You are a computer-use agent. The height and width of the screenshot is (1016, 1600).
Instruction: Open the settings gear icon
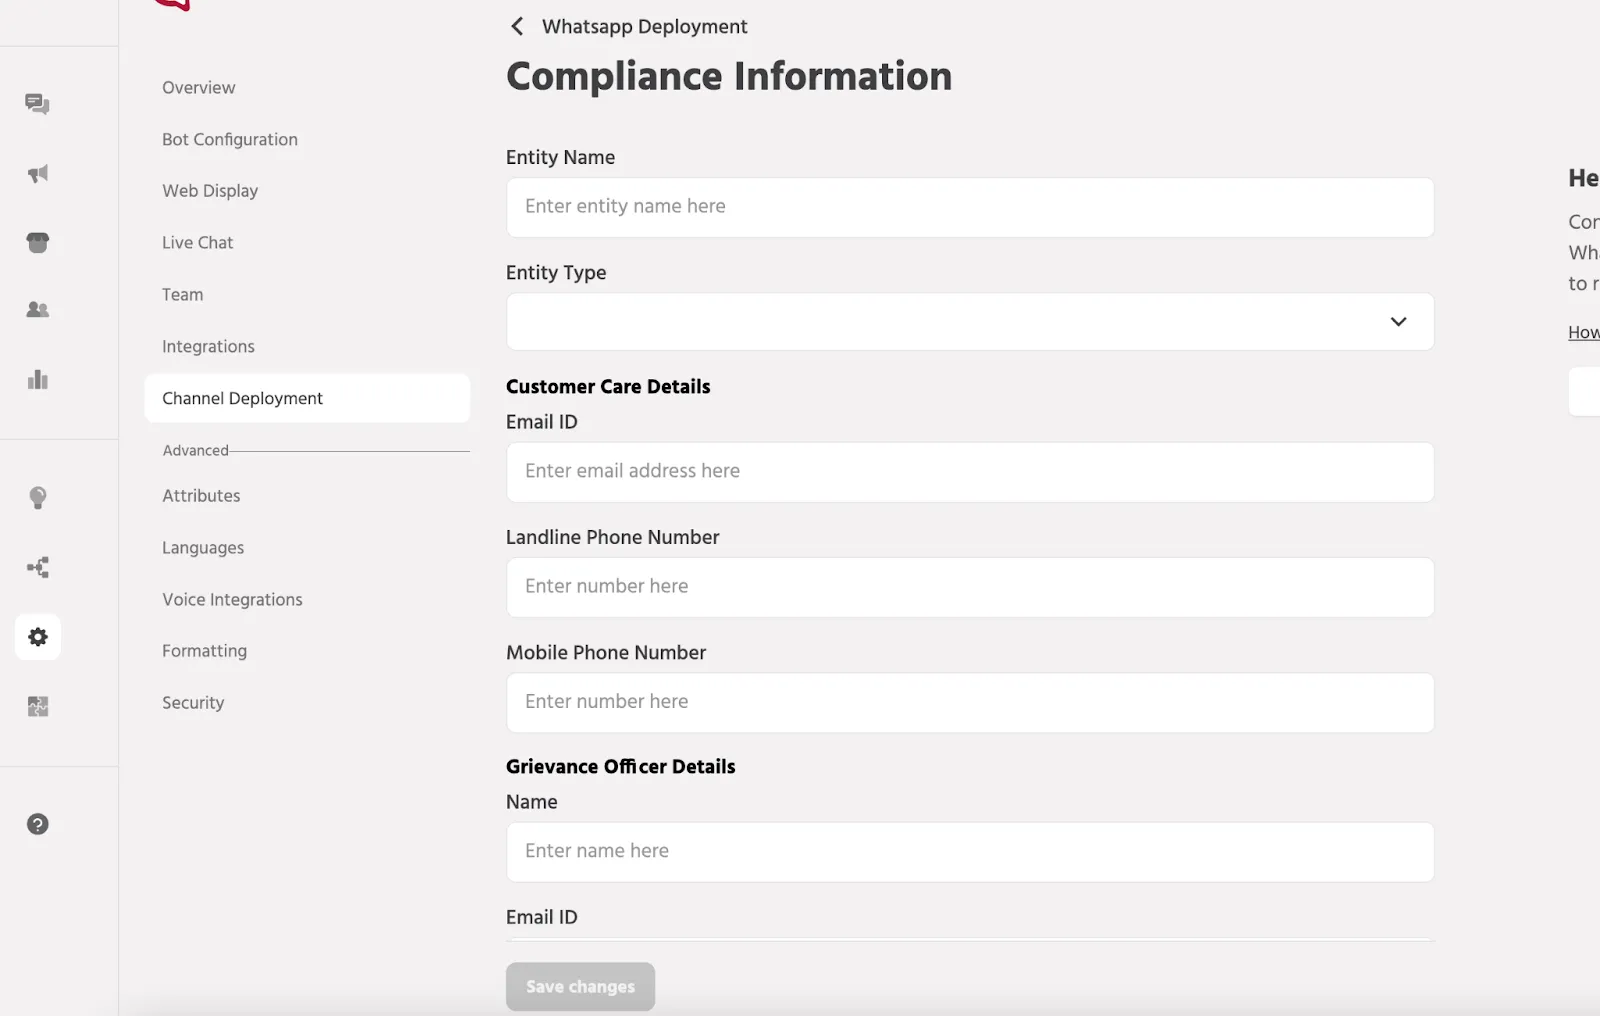(38, 637)
